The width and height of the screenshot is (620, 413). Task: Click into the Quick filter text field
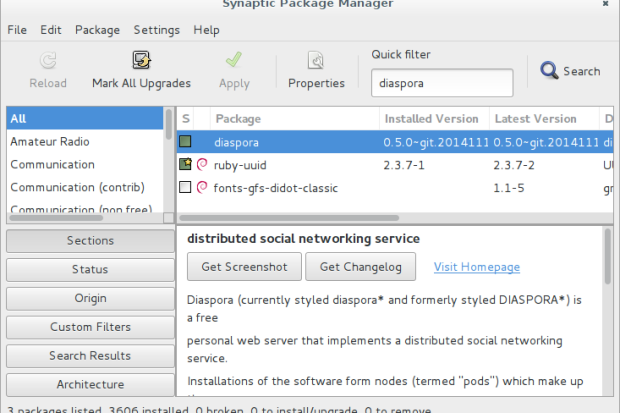coord(442,83)
